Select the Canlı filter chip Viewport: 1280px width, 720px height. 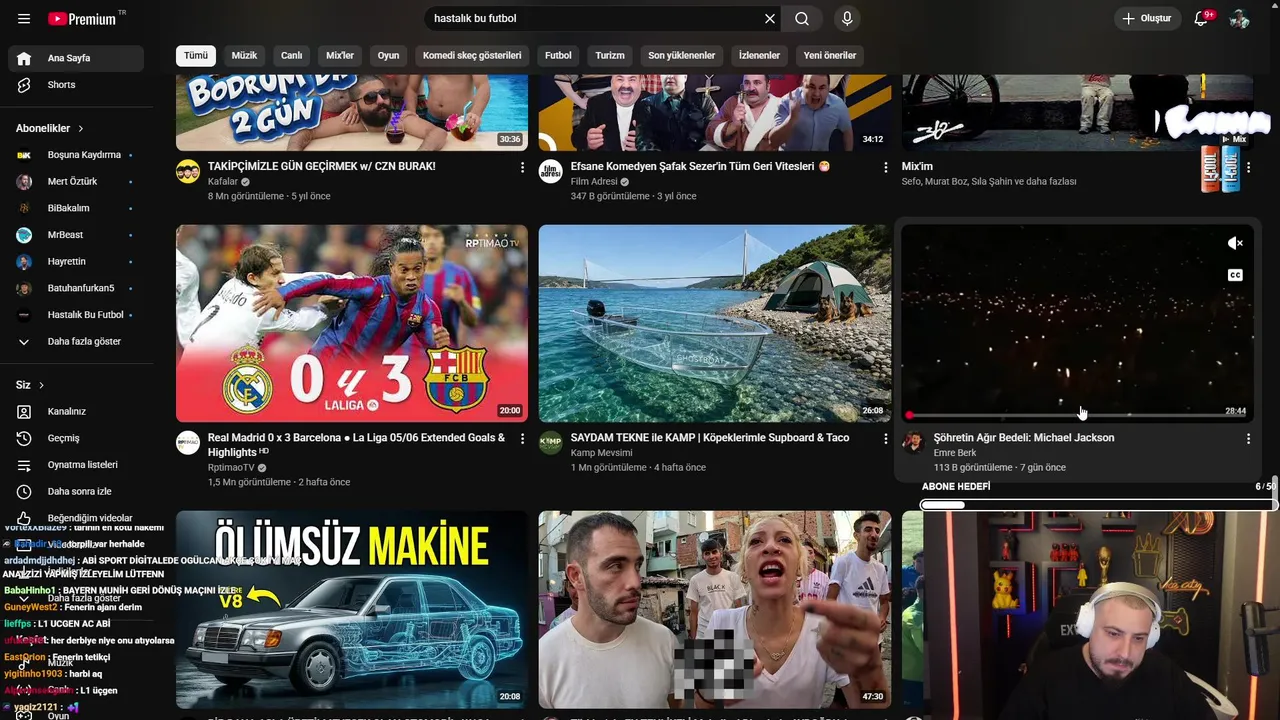(x=292, y=55)
